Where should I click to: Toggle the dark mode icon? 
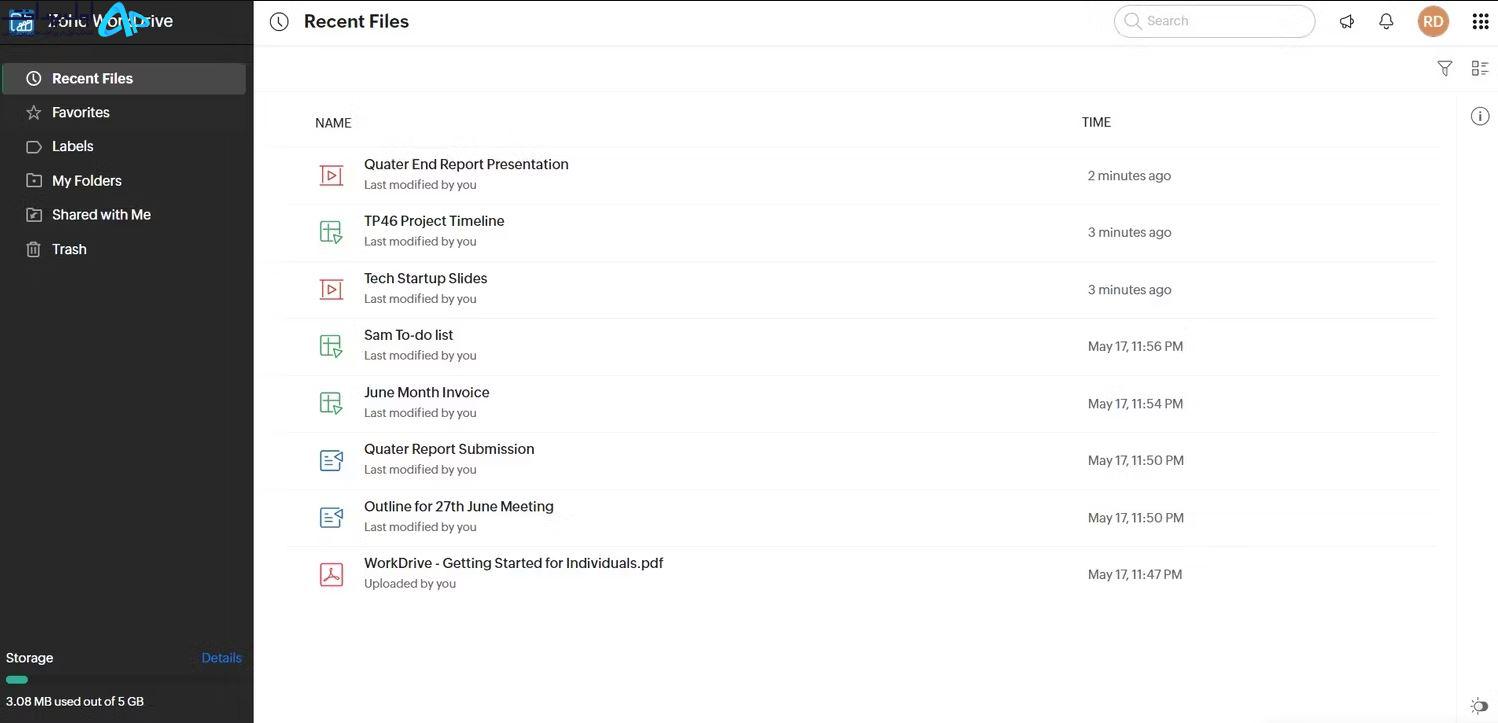(1479, 705)
